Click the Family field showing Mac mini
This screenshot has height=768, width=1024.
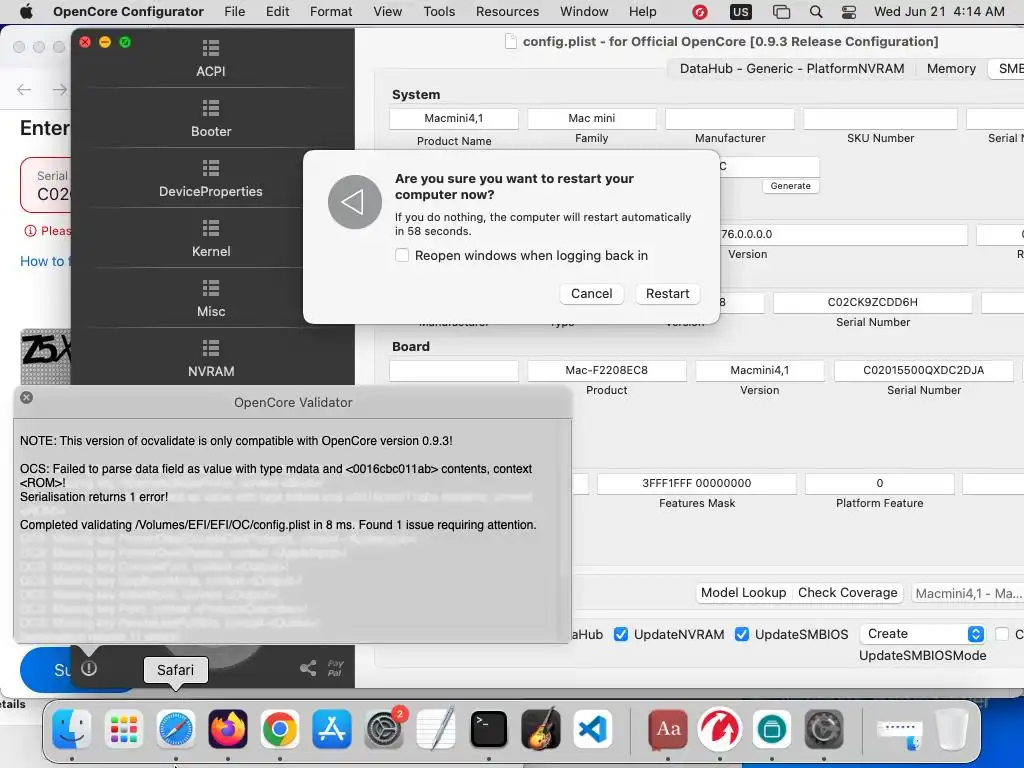(x=592, y=118)
